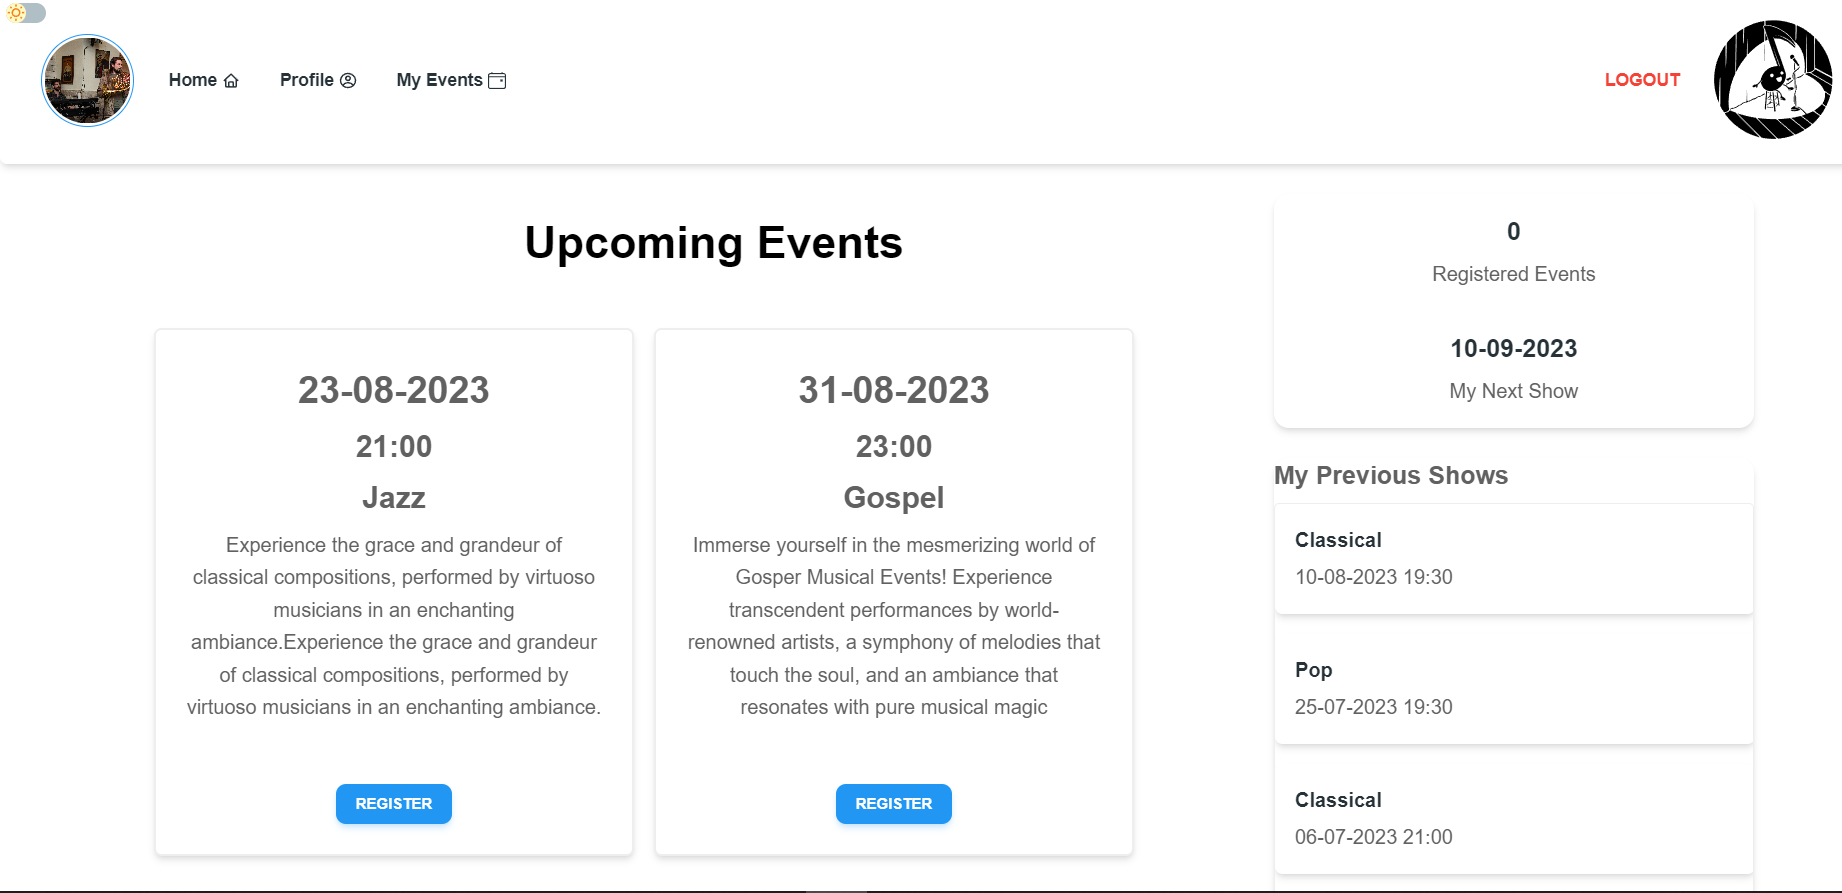The height and width of the screenshot is (893, 1842).
Task: Open the music note site logo top-right
Action: click(1771, 80)
